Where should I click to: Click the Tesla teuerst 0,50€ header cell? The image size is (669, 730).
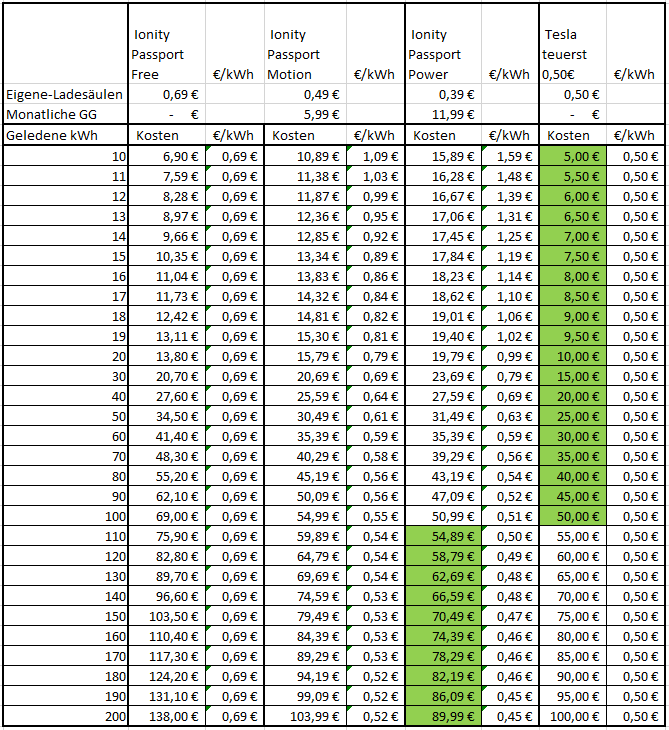573,44
